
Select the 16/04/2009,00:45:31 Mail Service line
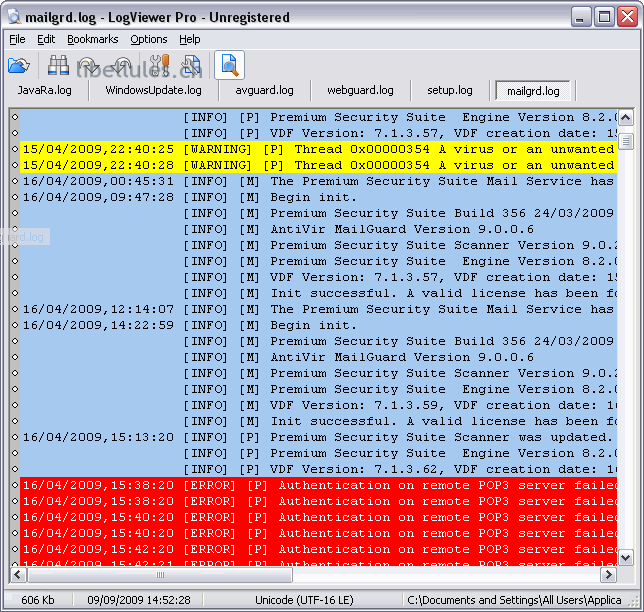click(x=318, y=181)
